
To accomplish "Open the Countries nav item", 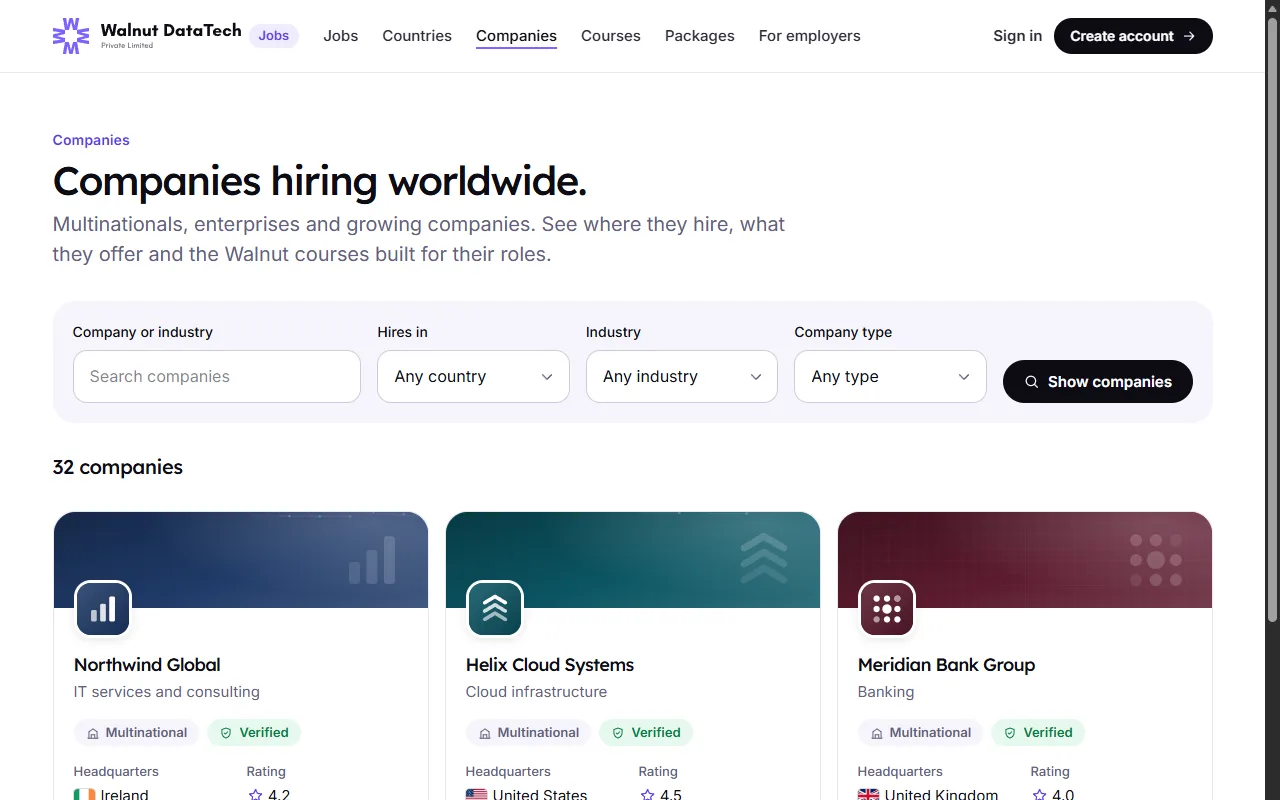I will pos(417,36).
